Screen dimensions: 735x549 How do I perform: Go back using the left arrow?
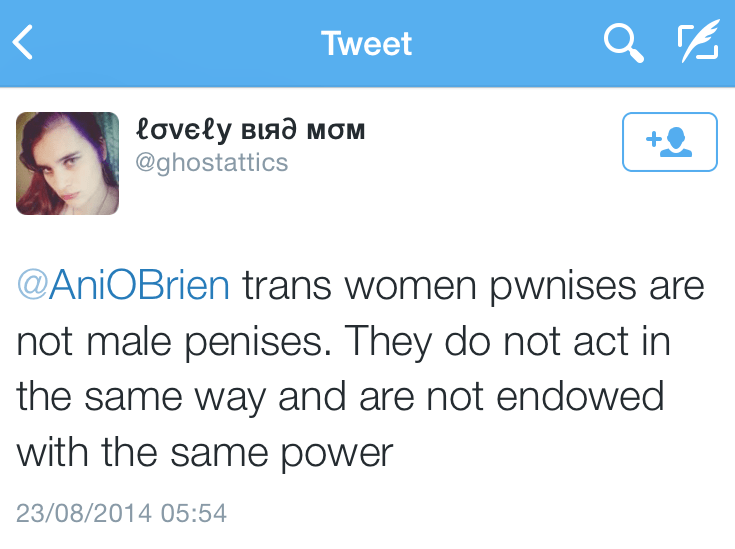point(24,43)
